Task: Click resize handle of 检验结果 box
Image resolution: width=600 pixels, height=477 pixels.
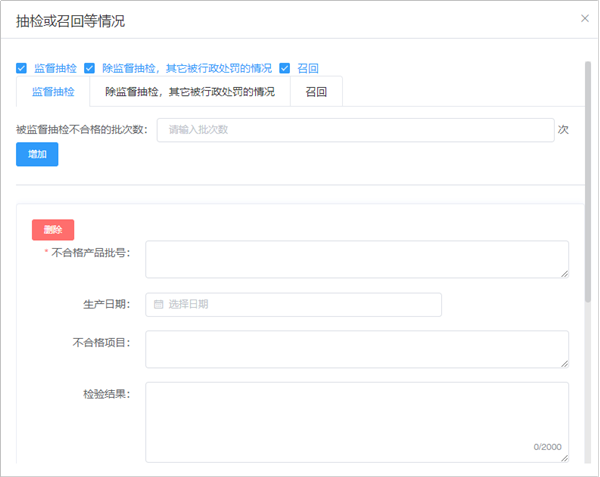Action: click(564, 459)
